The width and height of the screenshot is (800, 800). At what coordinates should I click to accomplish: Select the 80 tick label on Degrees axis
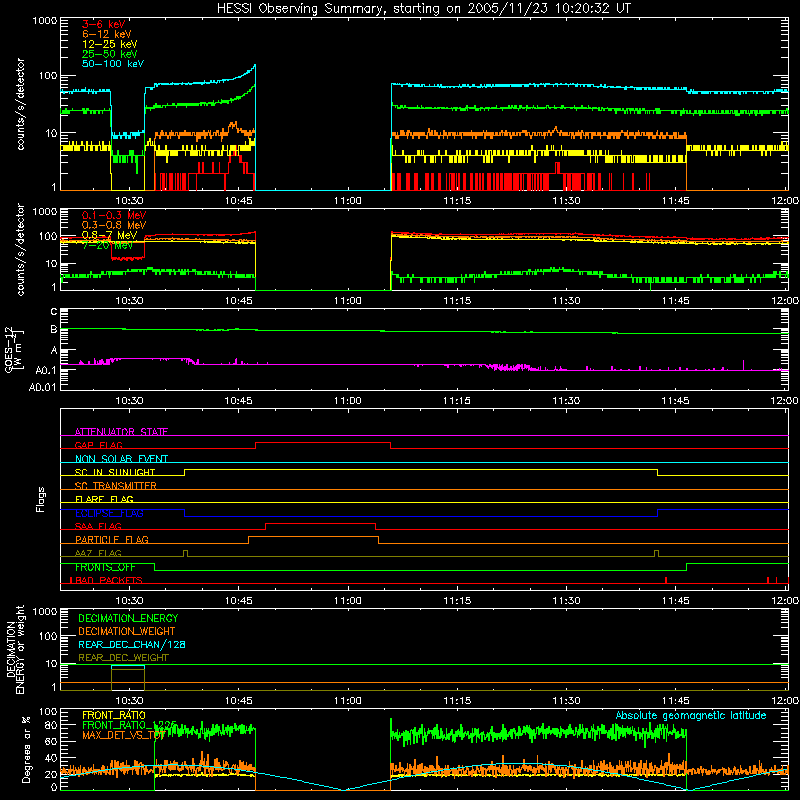(x=51, y=725)
